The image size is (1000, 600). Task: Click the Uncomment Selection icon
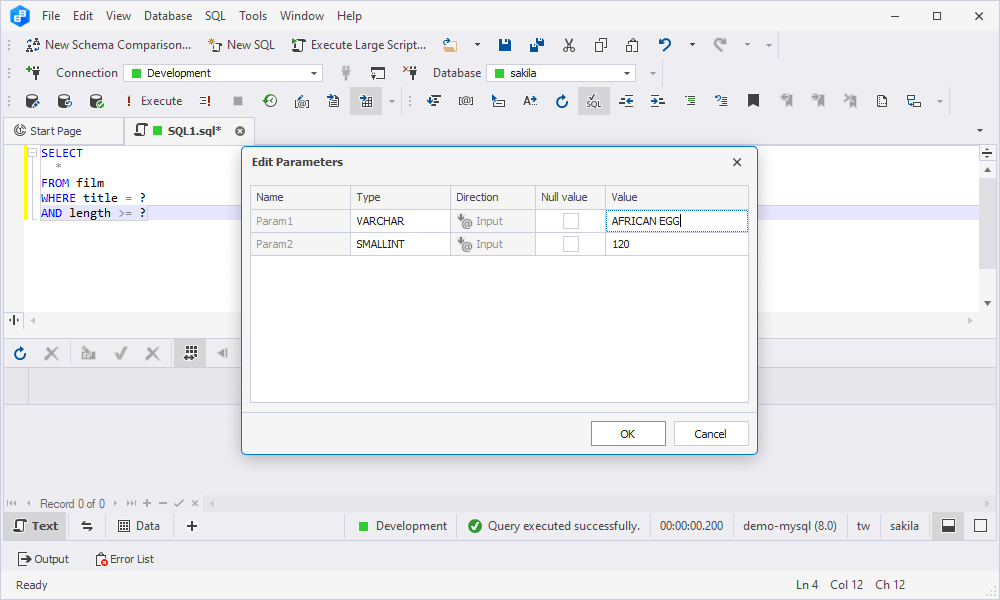point(721,101)
